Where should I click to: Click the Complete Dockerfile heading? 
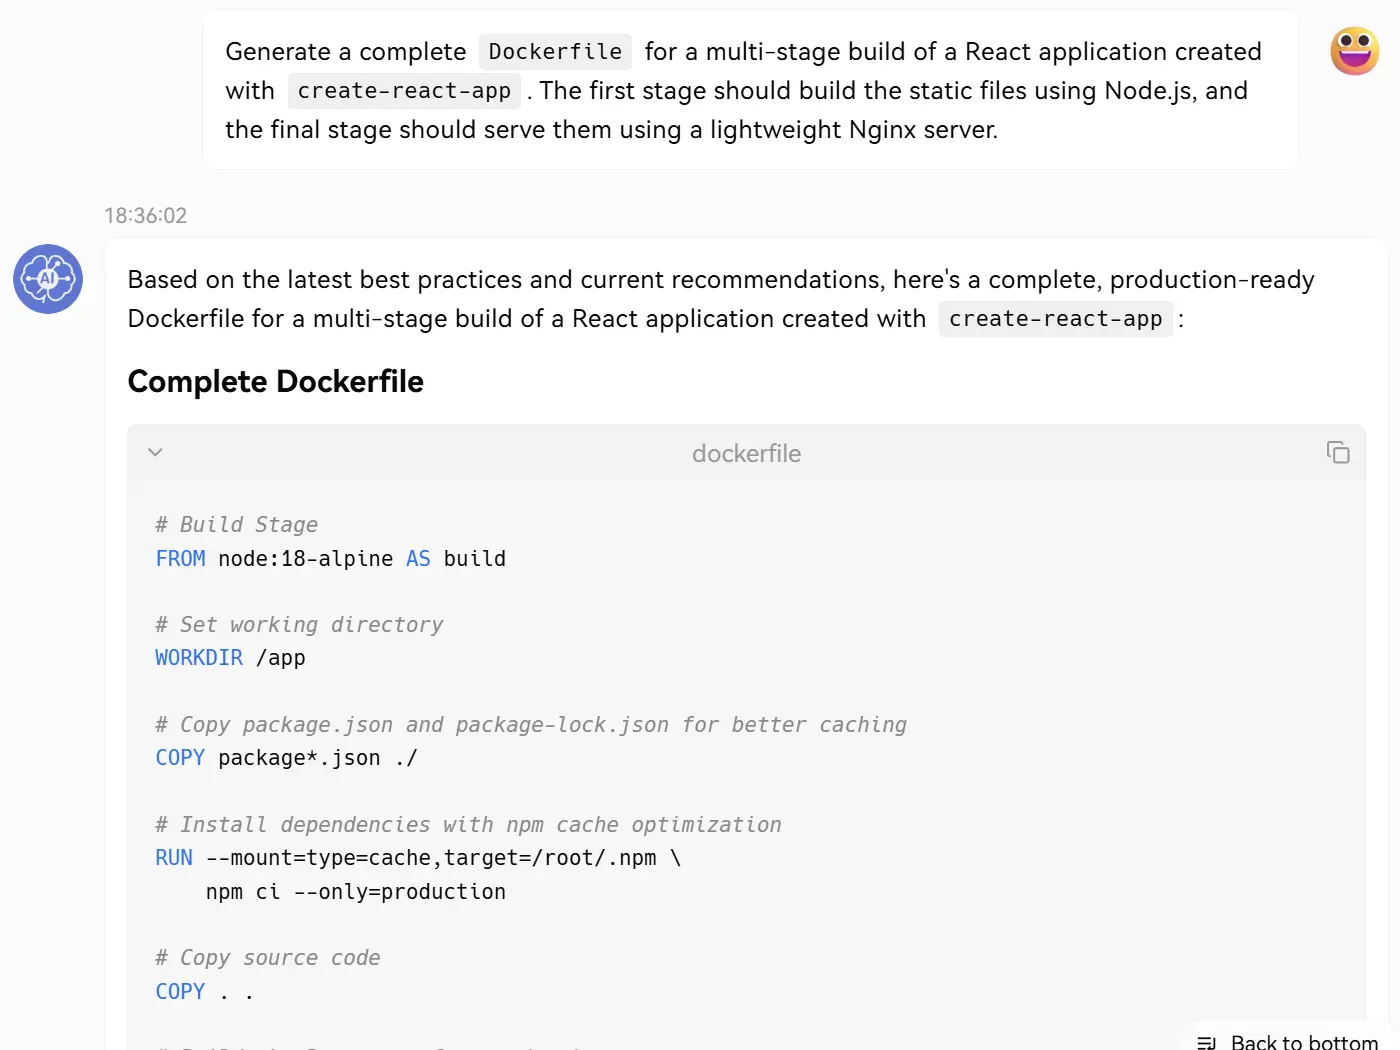tap(276, 381)
